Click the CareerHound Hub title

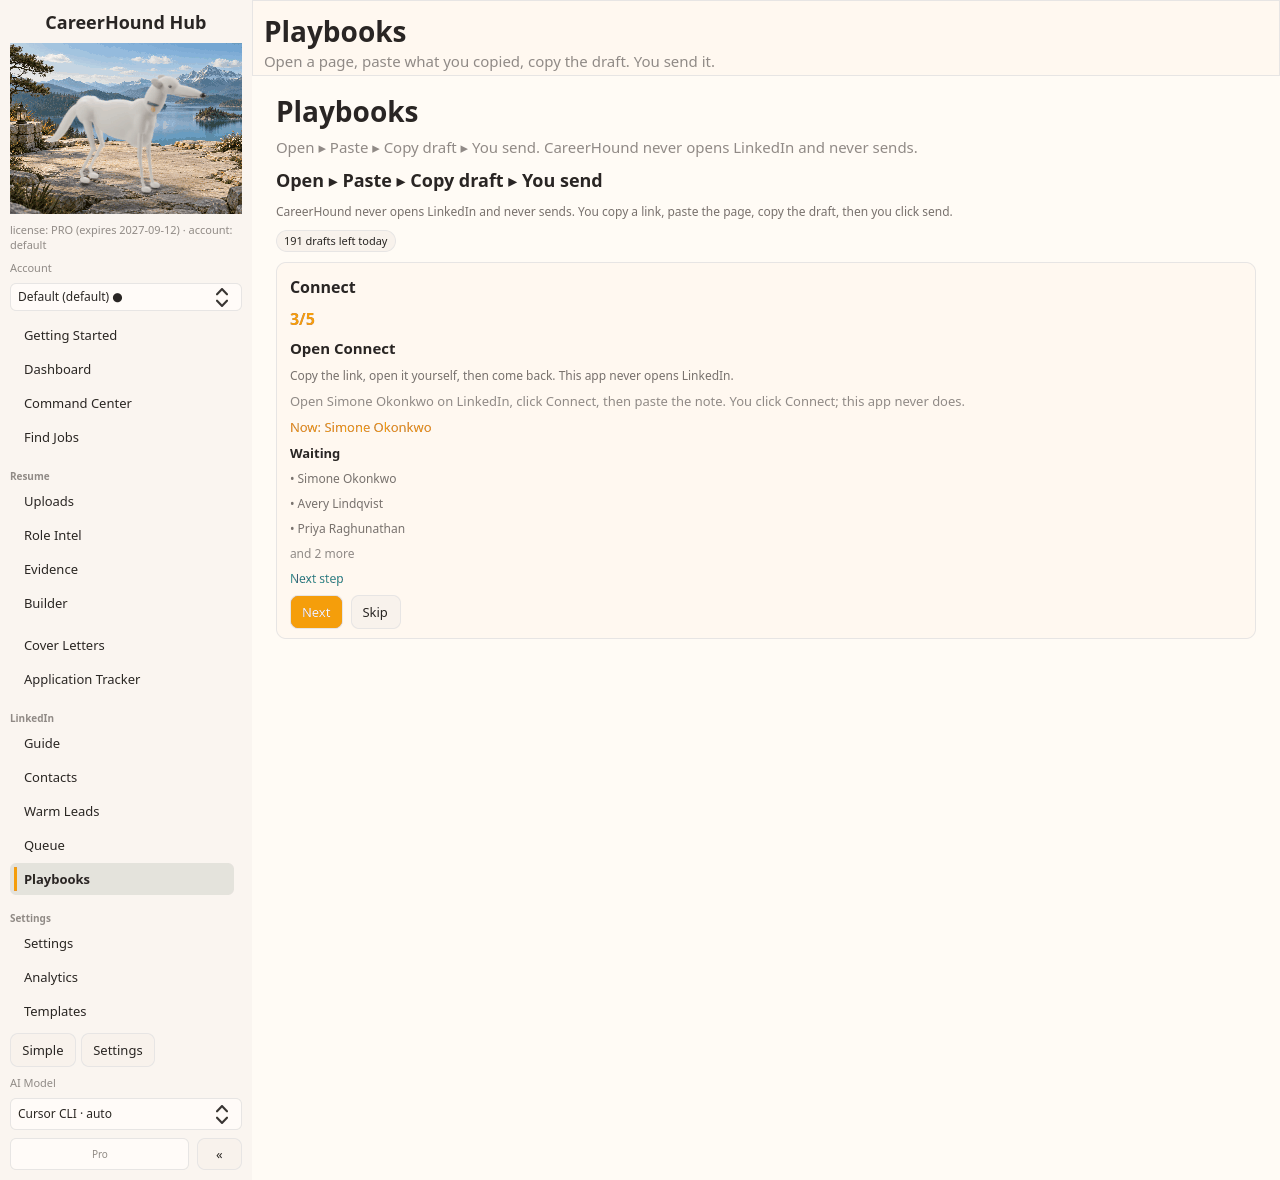pyautogui.click(x=126, y=22)
